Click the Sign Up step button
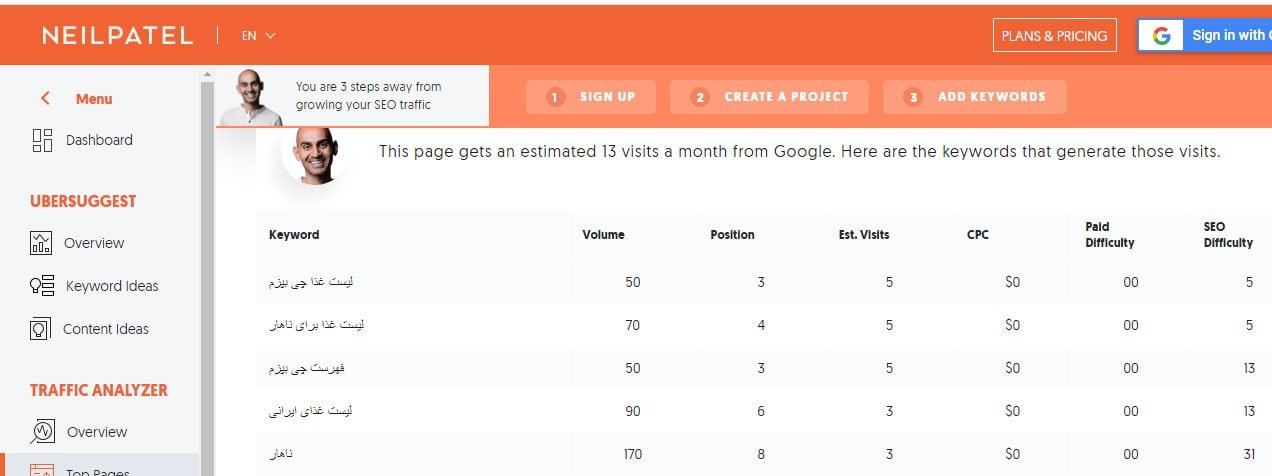This screenshot has height=476, width=1272. tap(591, 97)
